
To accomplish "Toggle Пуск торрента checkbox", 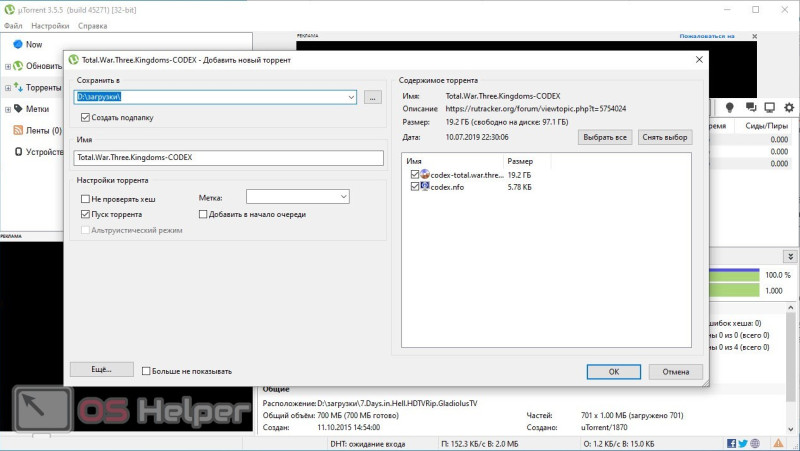I will tap(85, 214).
